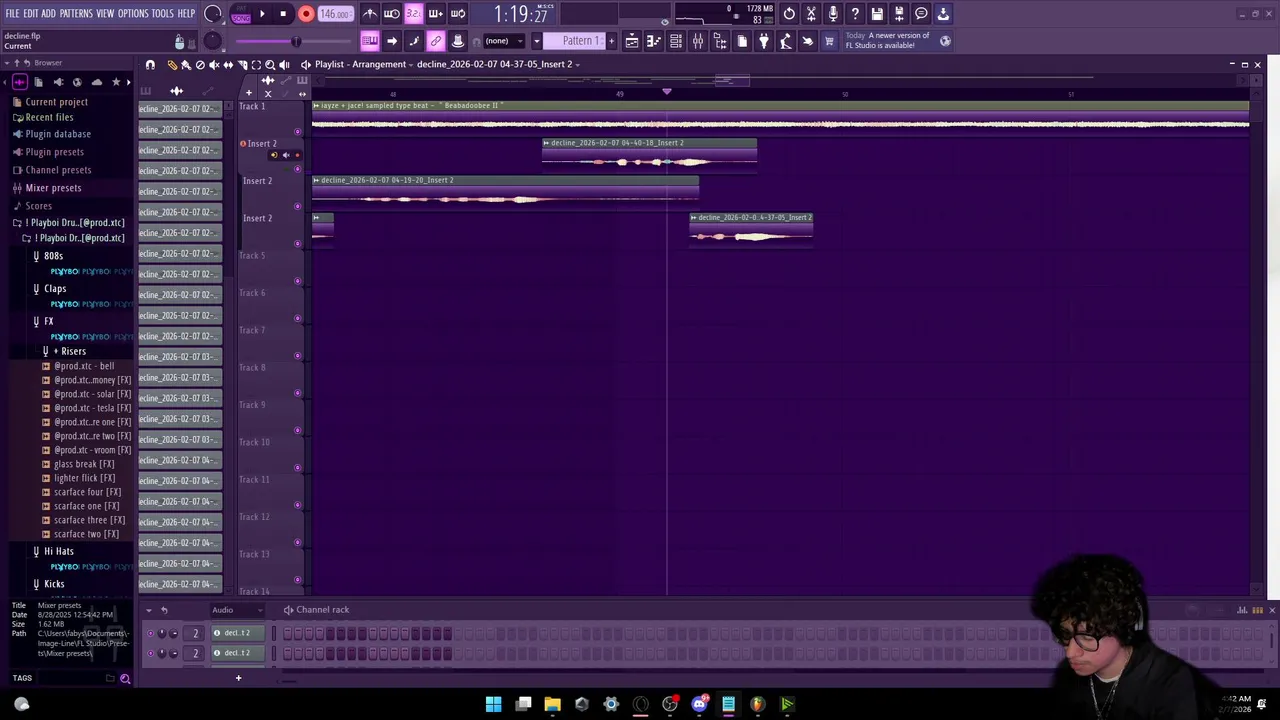Select the Draw pencil tool in playlist toolbar
The width and height of the screenshot is (1280, 720).
pos(172,65)
